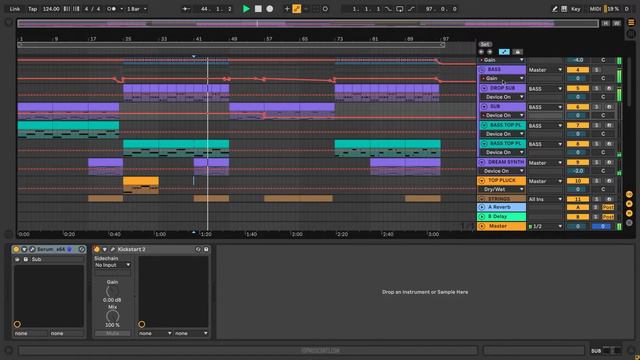This screenshot has width=640, height=360.
Task: Click the Arrangement Record button
Action: click(x=269, y=9)
